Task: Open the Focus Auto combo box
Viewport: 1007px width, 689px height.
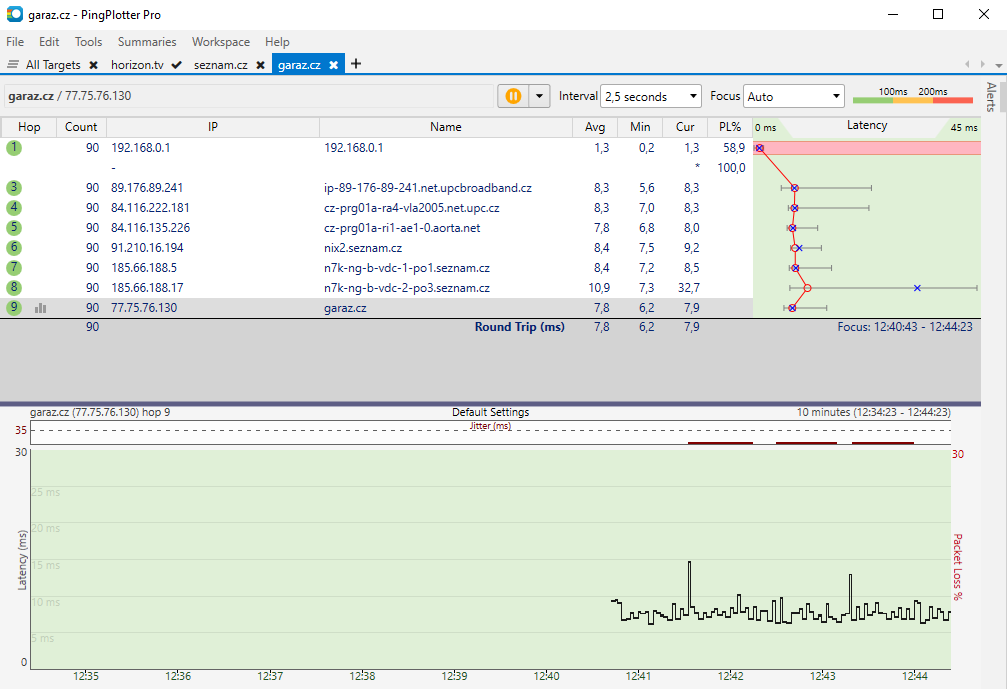Action: click(x=794, y=97)
